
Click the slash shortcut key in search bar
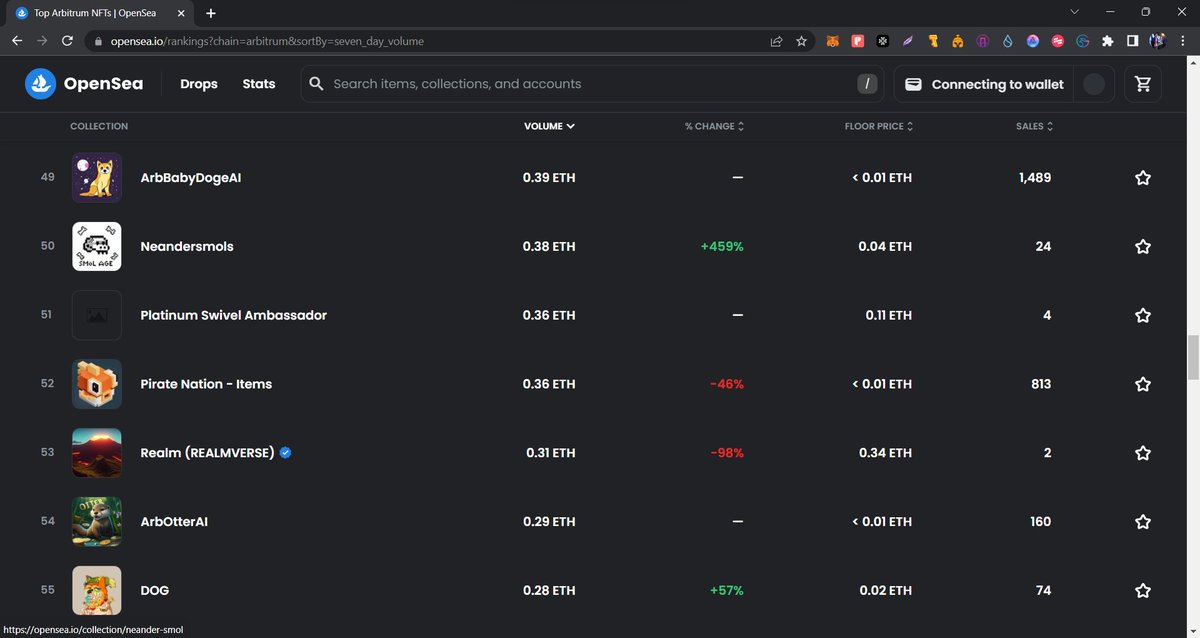coord(867,84)
